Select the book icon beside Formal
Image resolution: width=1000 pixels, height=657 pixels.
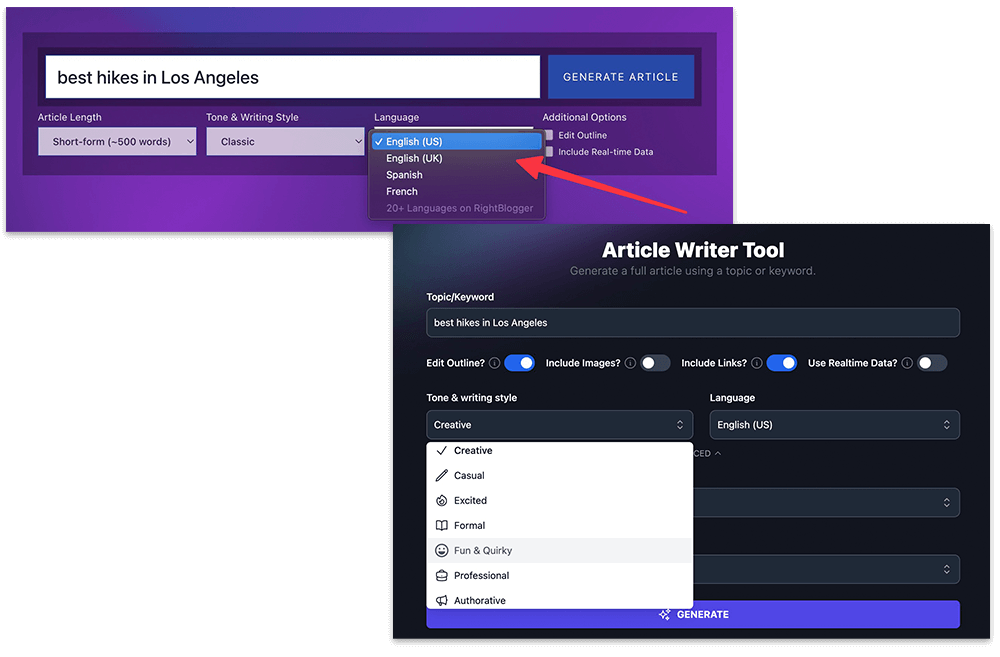click(x=441, y=525)
